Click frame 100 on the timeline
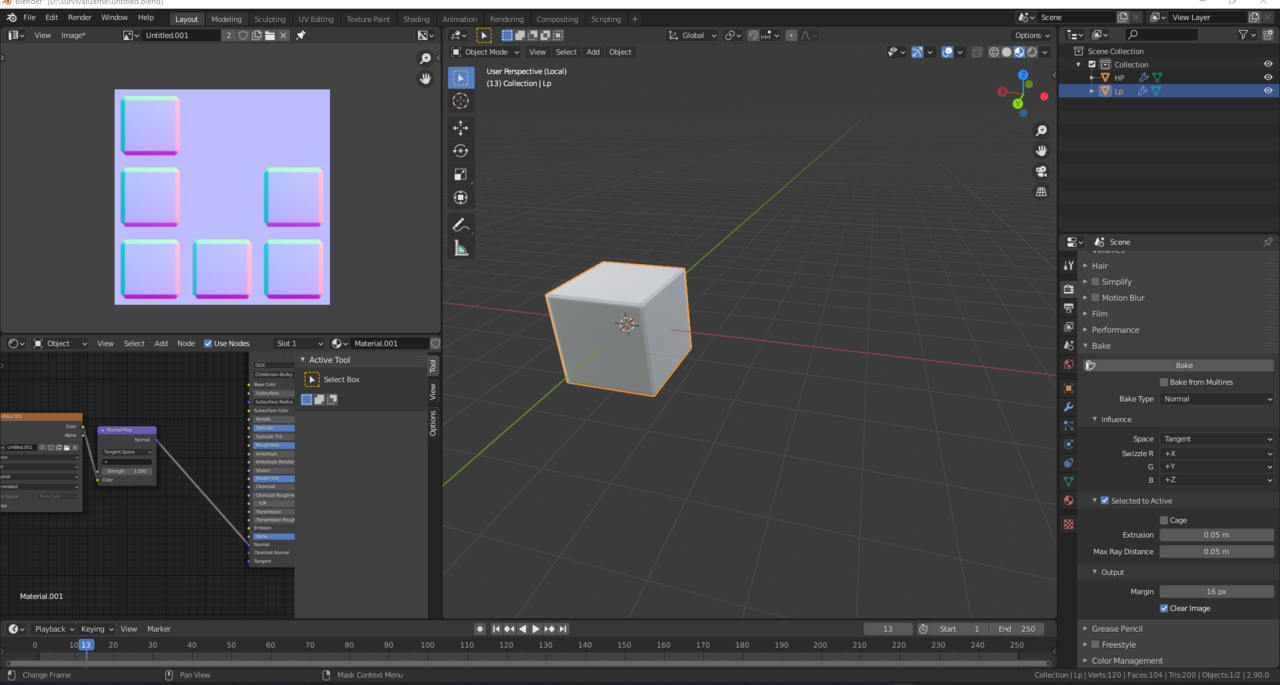Image resolution: width=1280 pixels, height=685 pixels. pos(428,645)
